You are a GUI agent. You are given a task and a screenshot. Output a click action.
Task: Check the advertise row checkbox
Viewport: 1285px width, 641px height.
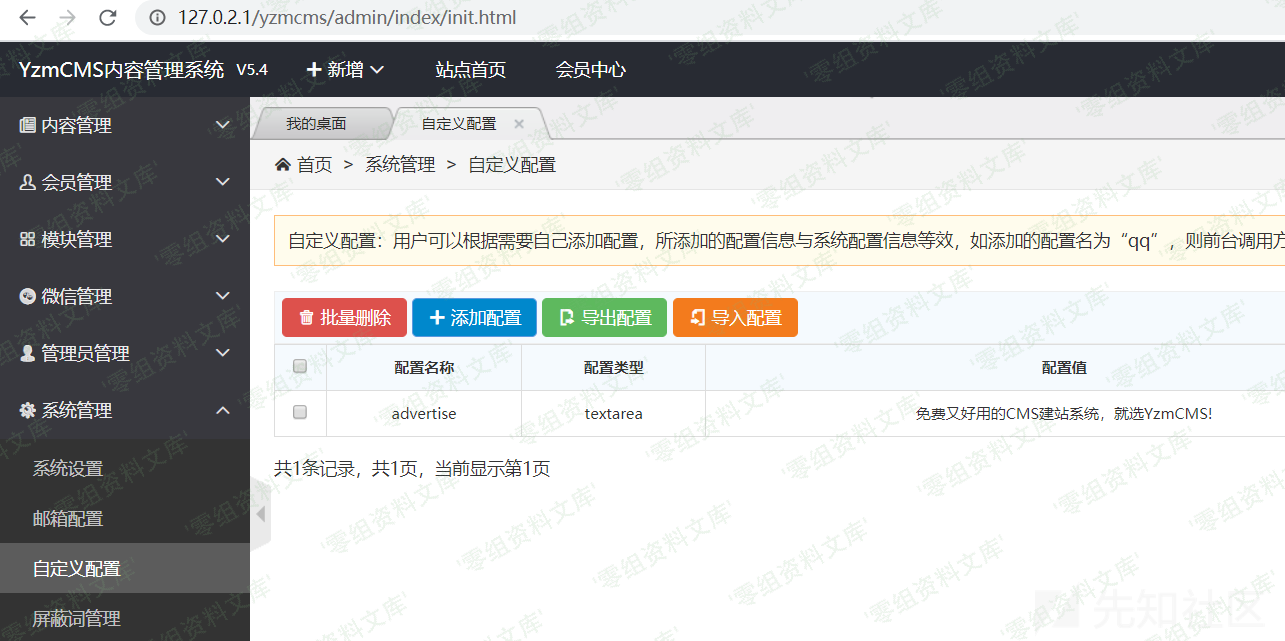300,412
